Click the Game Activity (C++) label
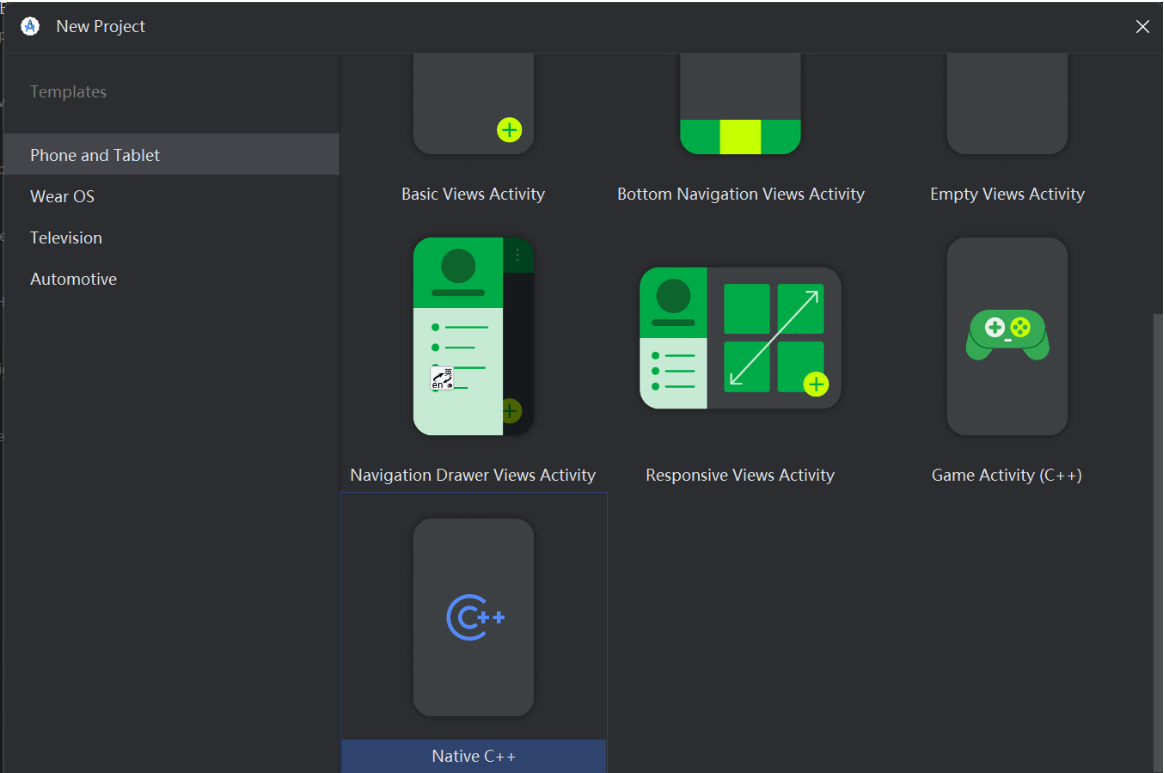 [1007, 475]
